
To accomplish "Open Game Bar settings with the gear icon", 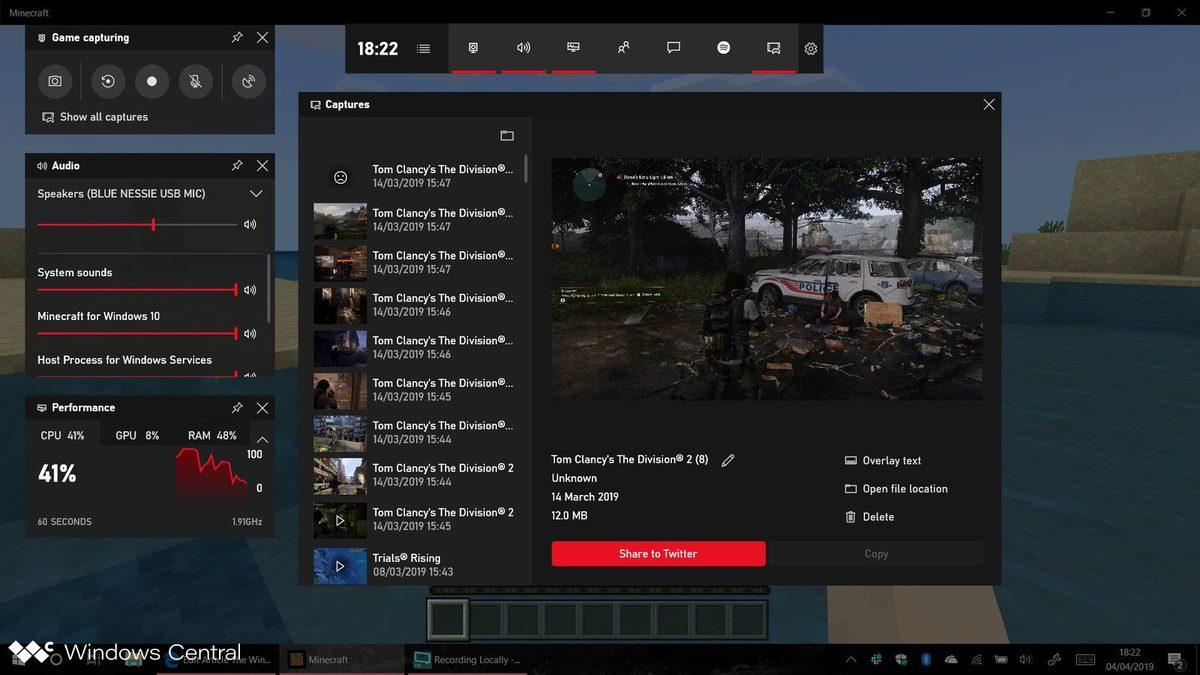I will tap(810, 47).
